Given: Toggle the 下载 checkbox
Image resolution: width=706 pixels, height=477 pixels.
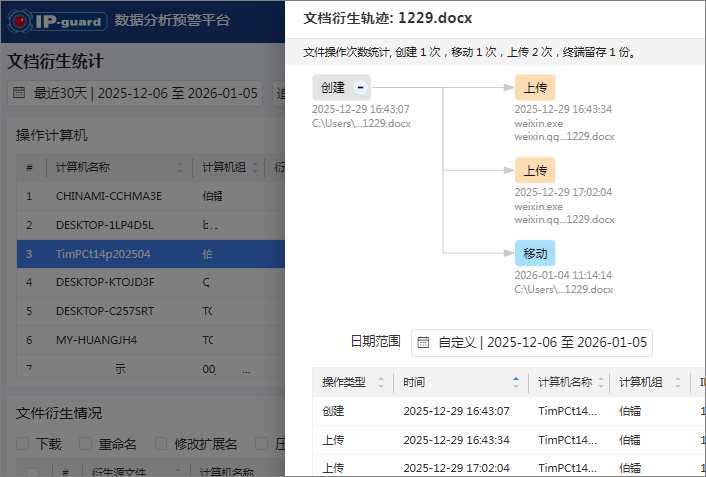Looking at the screenshot, I should tap(23, 444).
